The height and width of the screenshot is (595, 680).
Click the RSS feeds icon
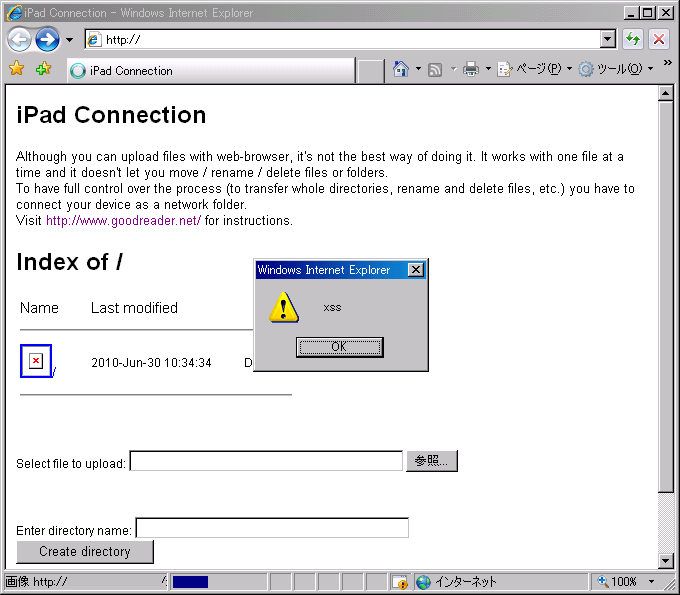click(435, 69)
